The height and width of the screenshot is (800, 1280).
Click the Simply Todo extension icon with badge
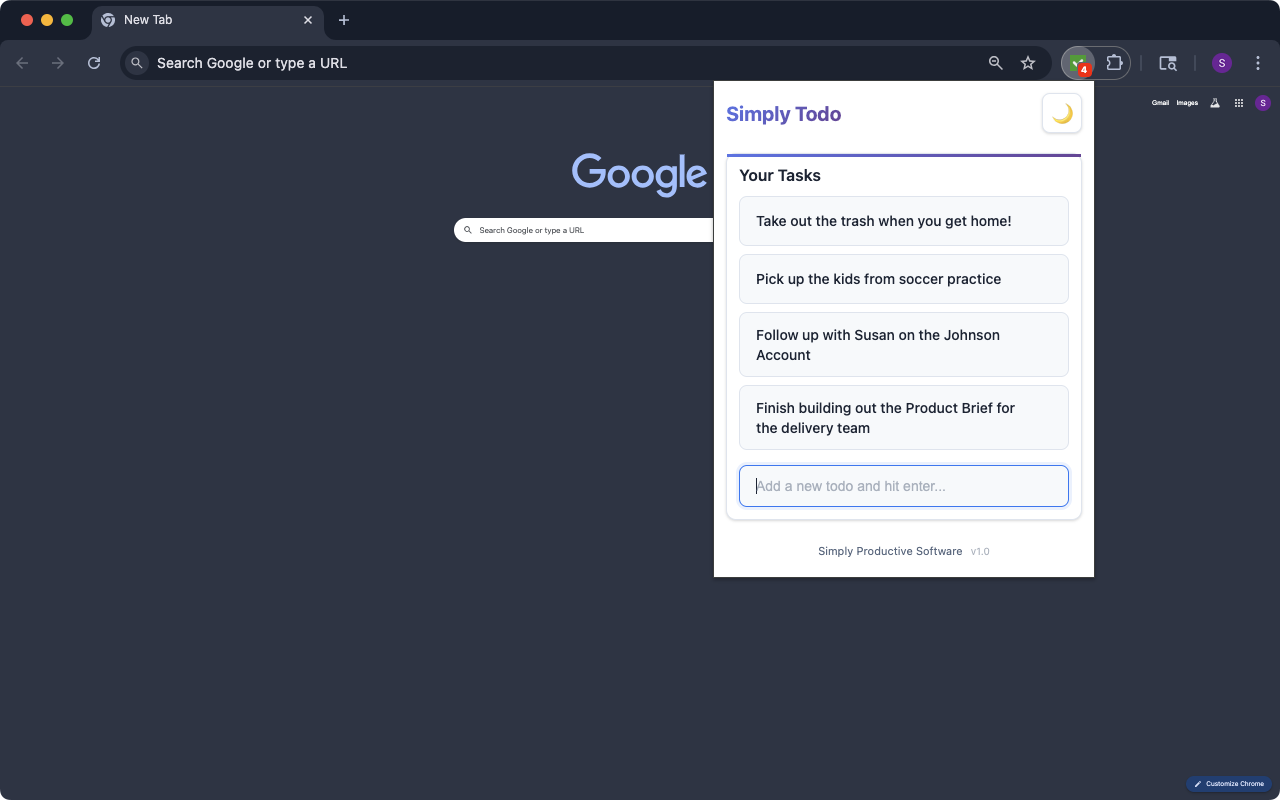[1078, 63]
